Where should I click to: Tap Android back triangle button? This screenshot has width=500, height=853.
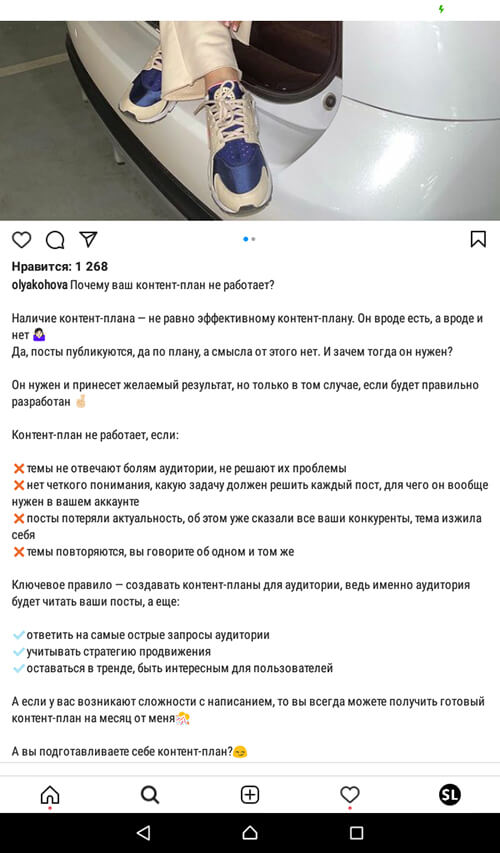[x=143, y=832]
